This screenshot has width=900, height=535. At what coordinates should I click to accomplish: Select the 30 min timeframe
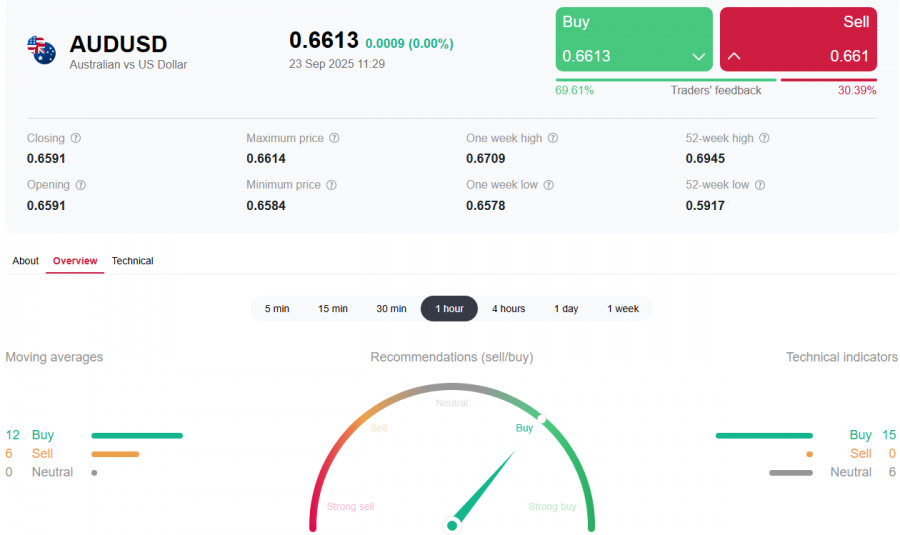(x=391, y=309)
